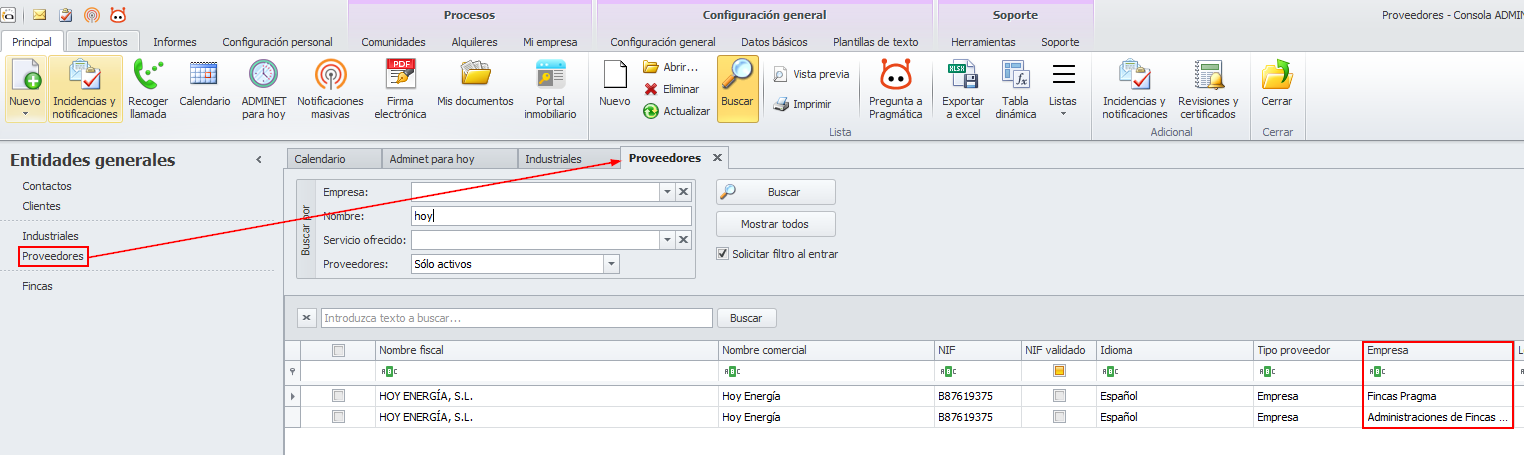Open the Comunidades ribbon tab
This screenshot has height=455, width=1524.
point(393,42)
